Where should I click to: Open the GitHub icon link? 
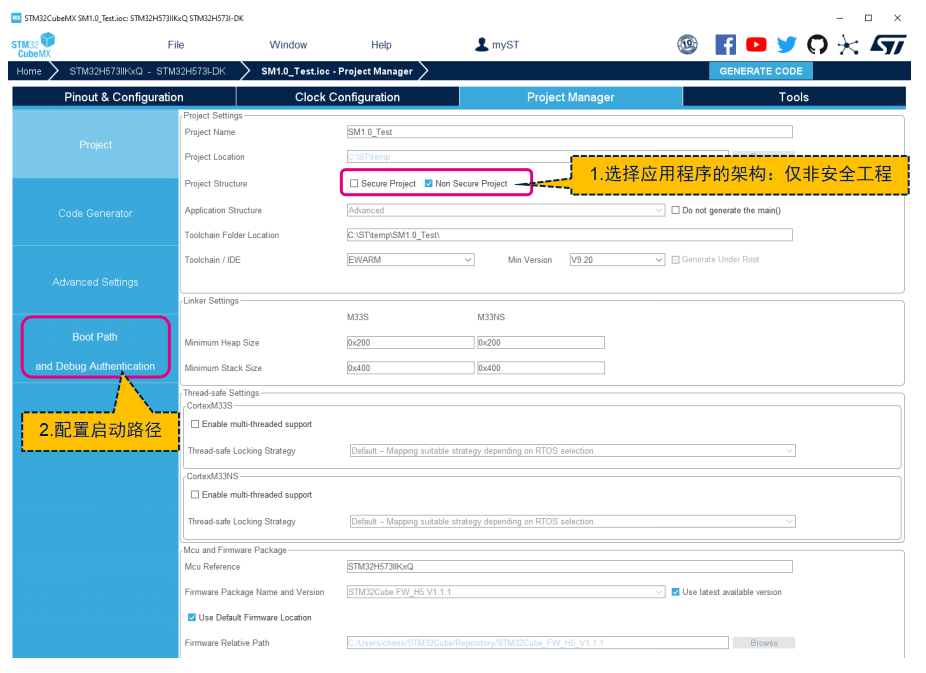click(817, 44)
